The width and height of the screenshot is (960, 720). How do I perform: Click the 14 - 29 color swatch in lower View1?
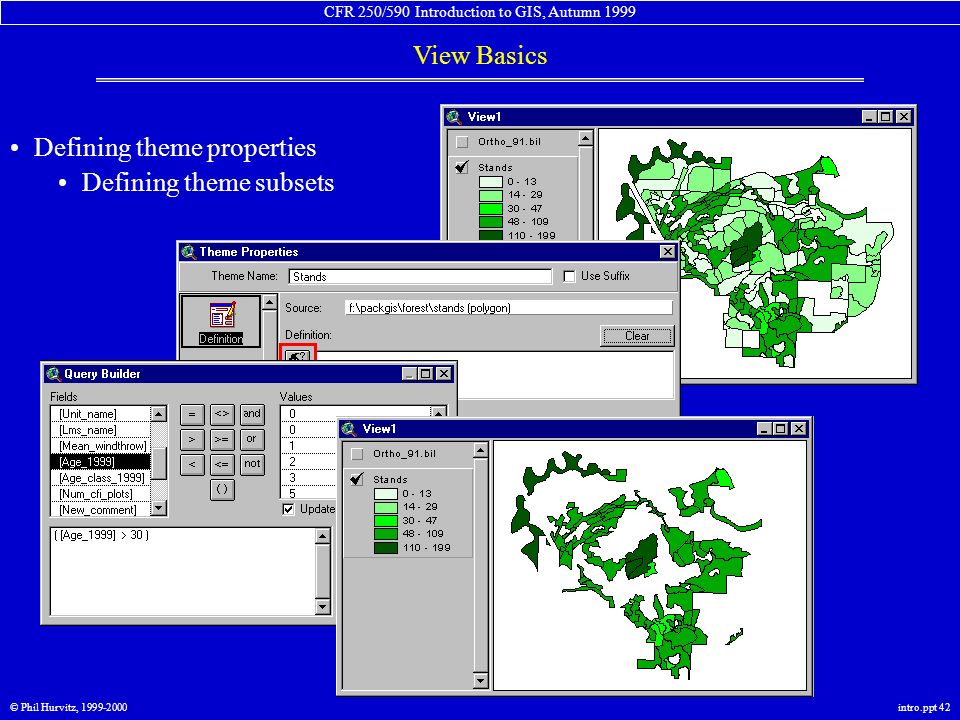point(386,507)
